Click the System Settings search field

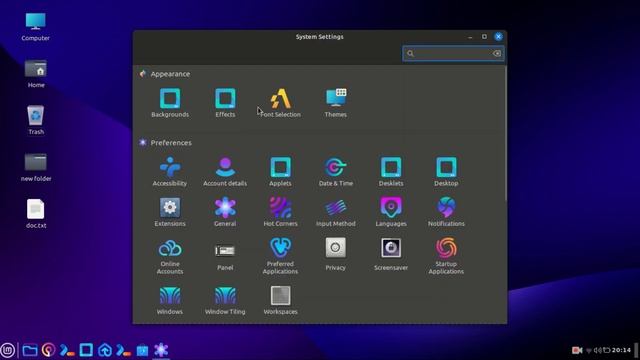click(453, 53)
